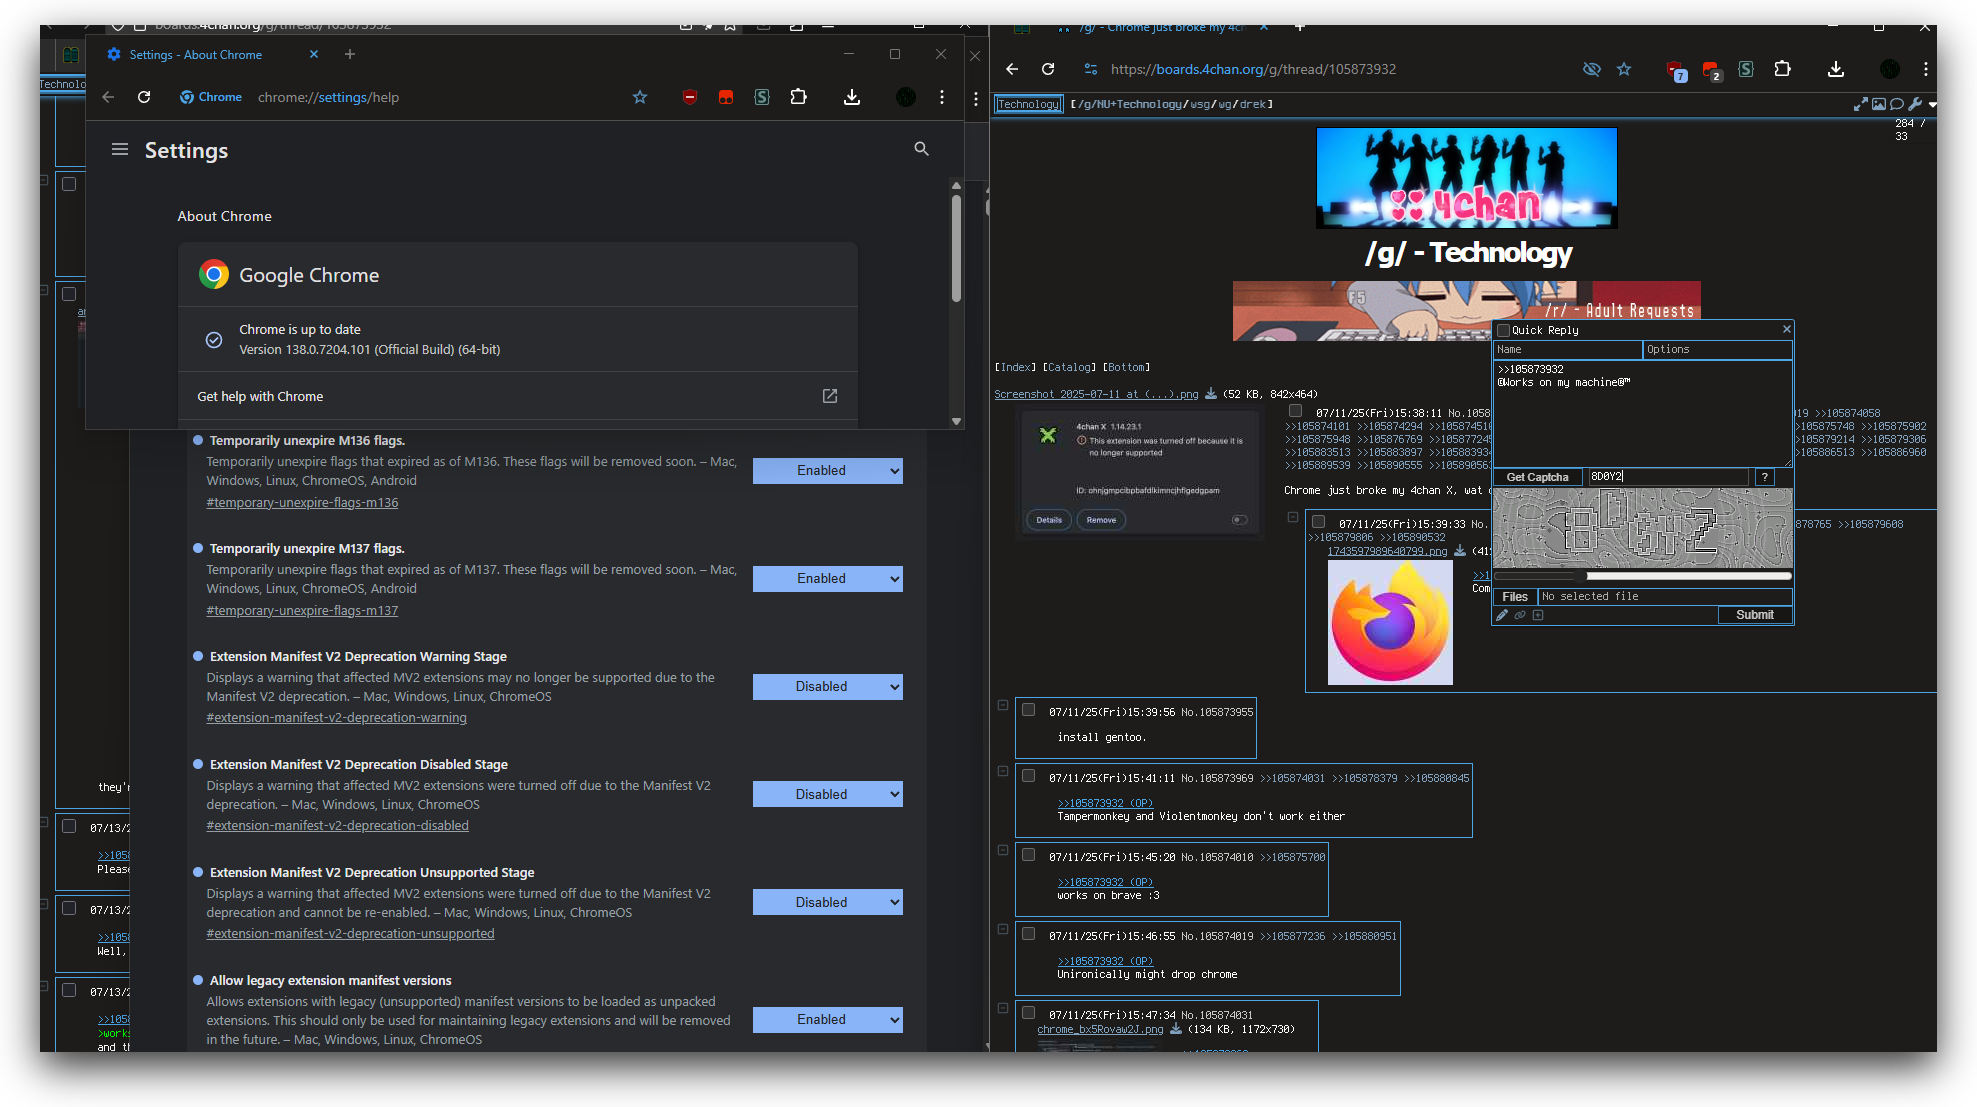Open the 4chan X header dropdown arrow
Screen dimensions: 1977x1107
1932,105
